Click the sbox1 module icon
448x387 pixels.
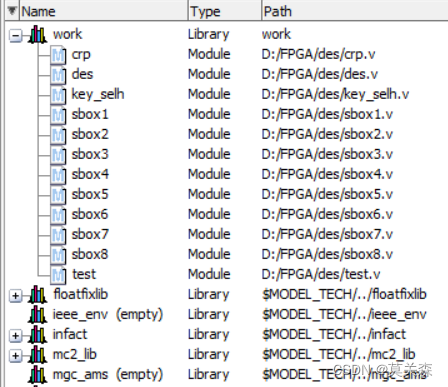(x=58, y=115)
